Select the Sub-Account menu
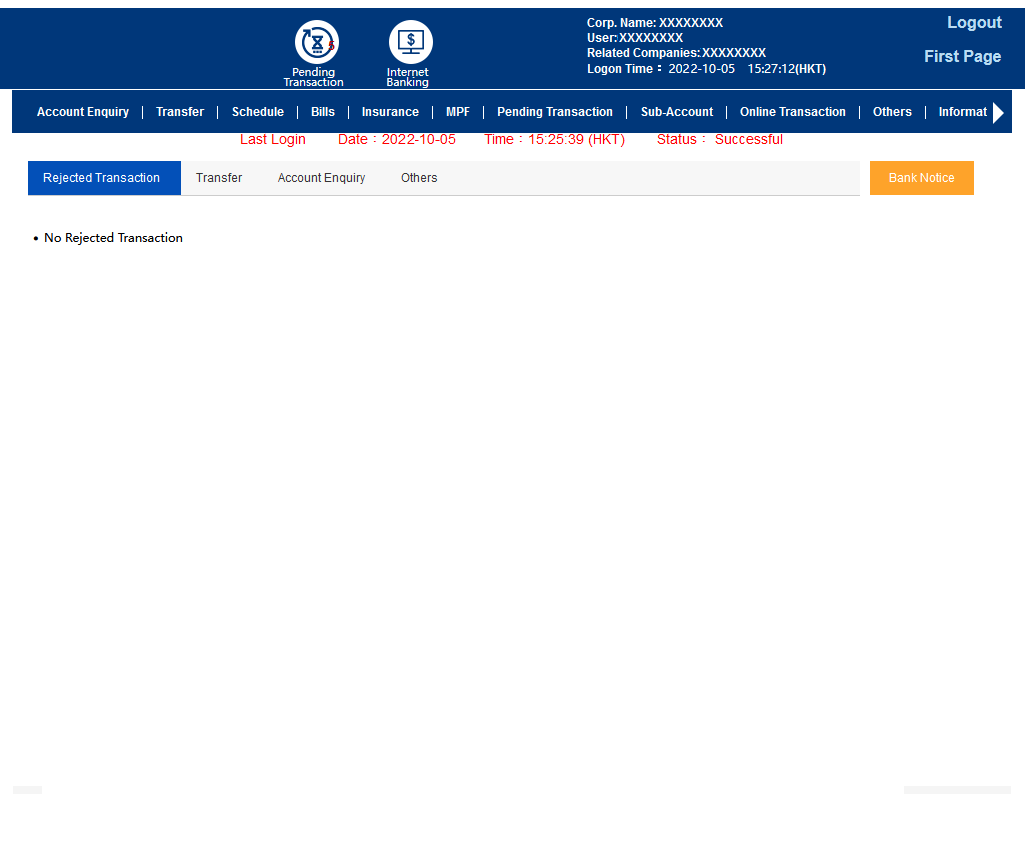This screenshot has width=1025, height=864. click(x=677, y=112)
